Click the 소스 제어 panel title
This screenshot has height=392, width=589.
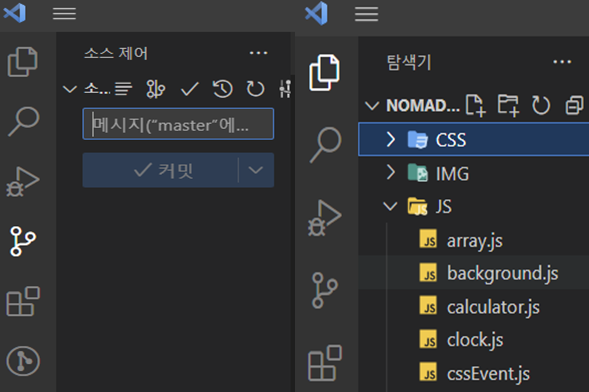116,53
